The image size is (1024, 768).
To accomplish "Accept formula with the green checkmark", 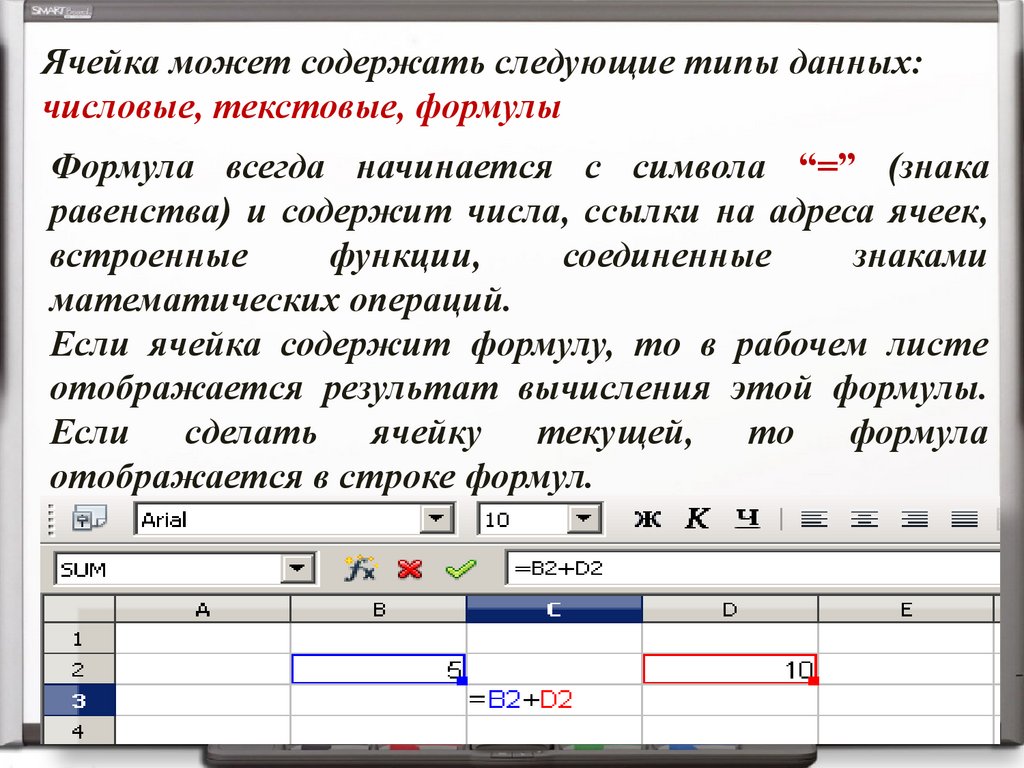I will [x=460, y=569].
